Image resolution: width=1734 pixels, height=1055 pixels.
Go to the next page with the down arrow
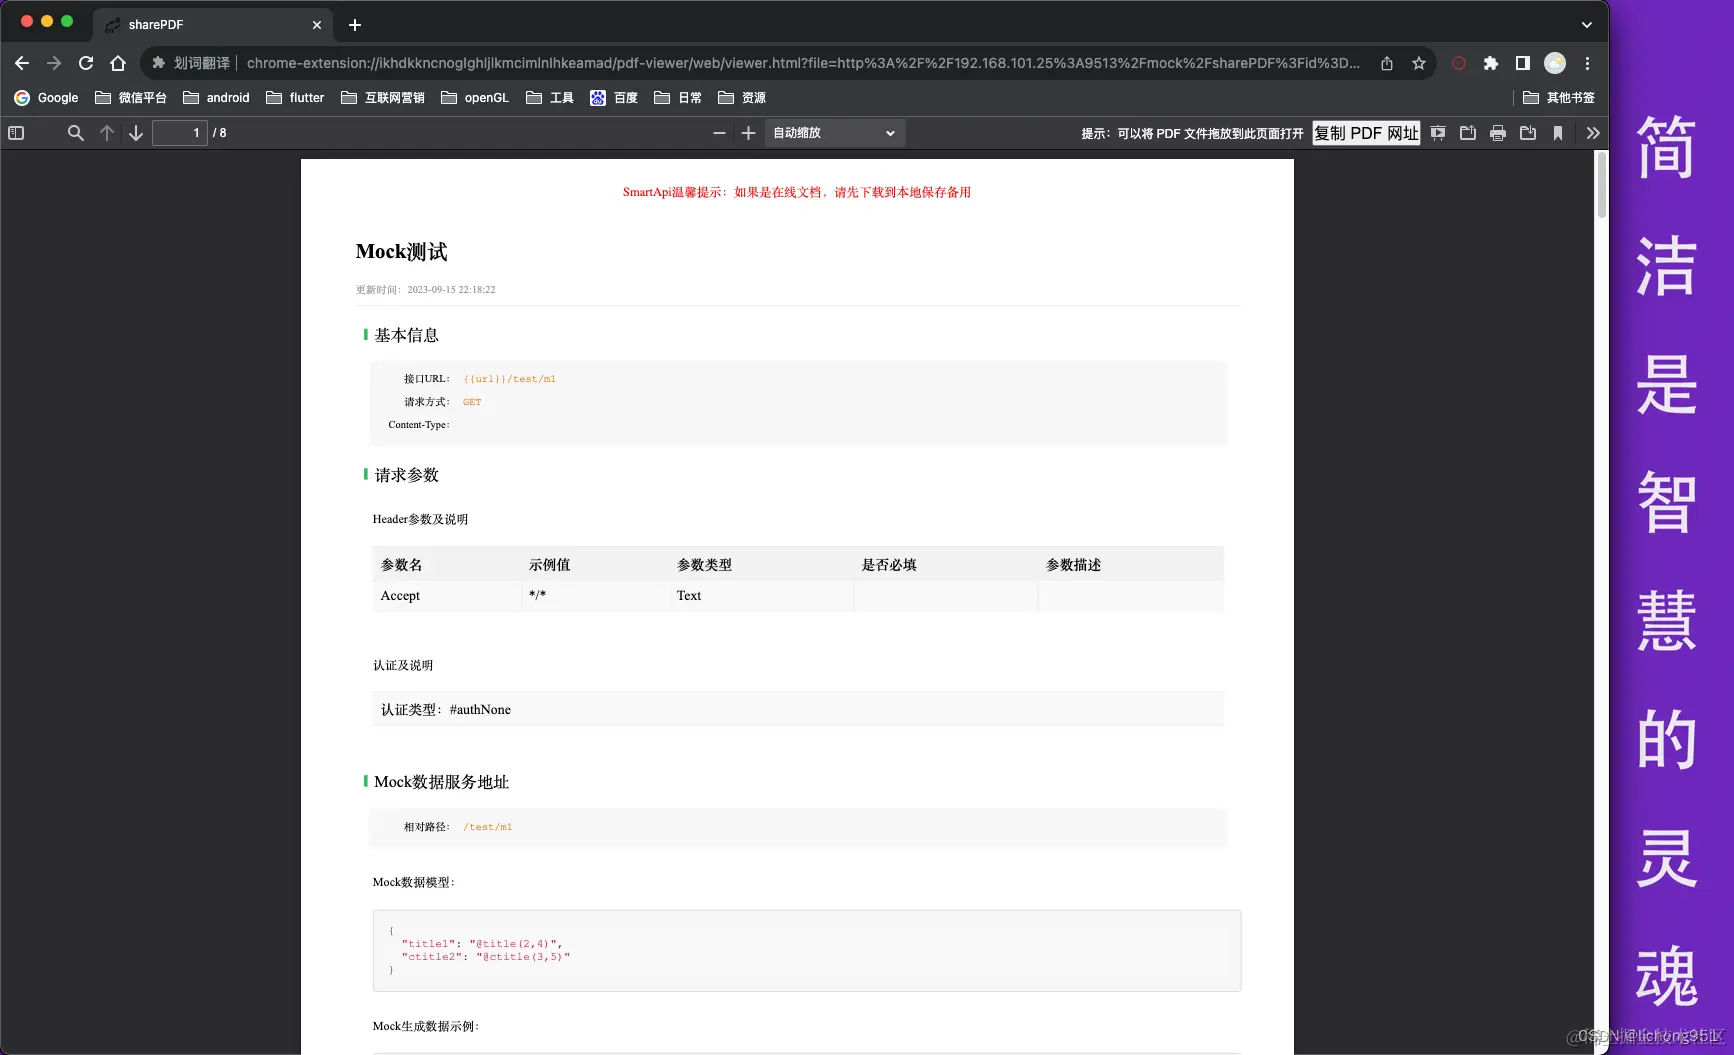point(136,132)
